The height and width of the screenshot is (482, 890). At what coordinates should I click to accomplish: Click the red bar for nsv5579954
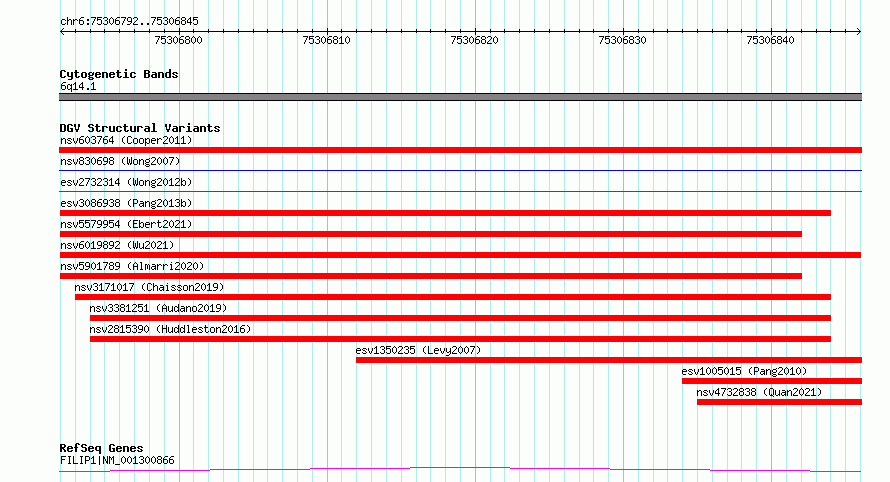[x=430, y=234]
